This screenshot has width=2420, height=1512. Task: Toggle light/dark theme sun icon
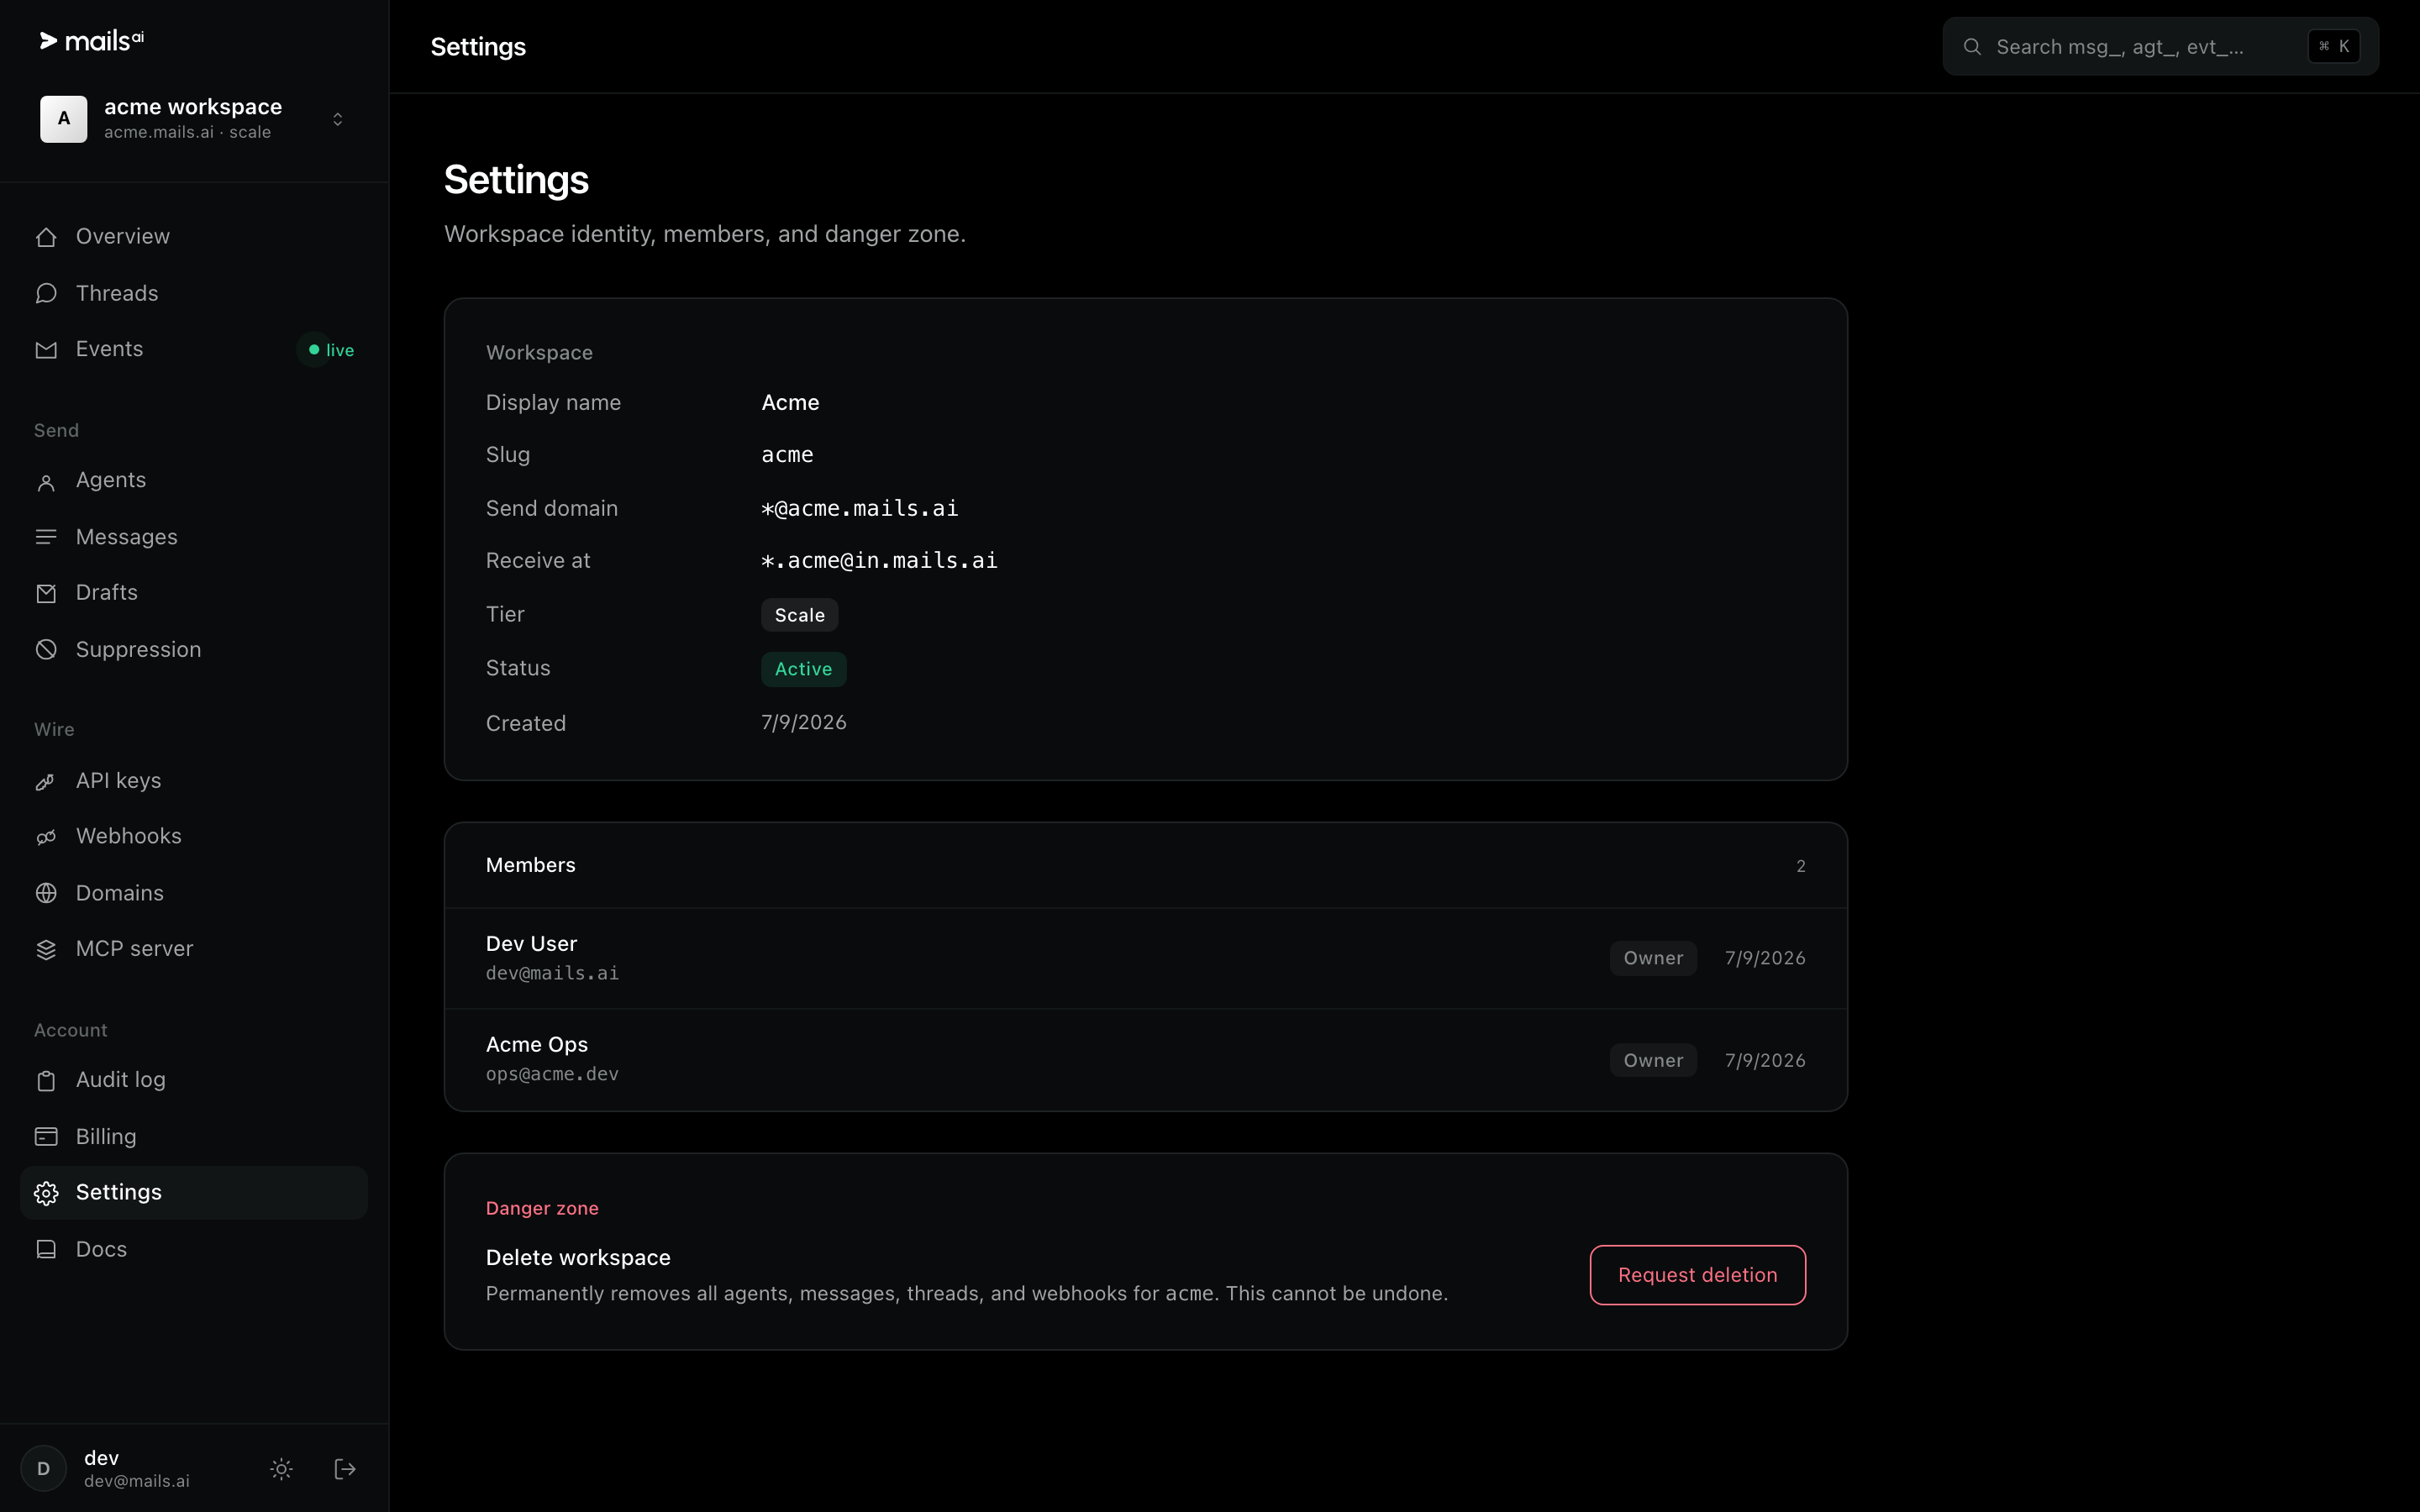tap(281, 1469)
